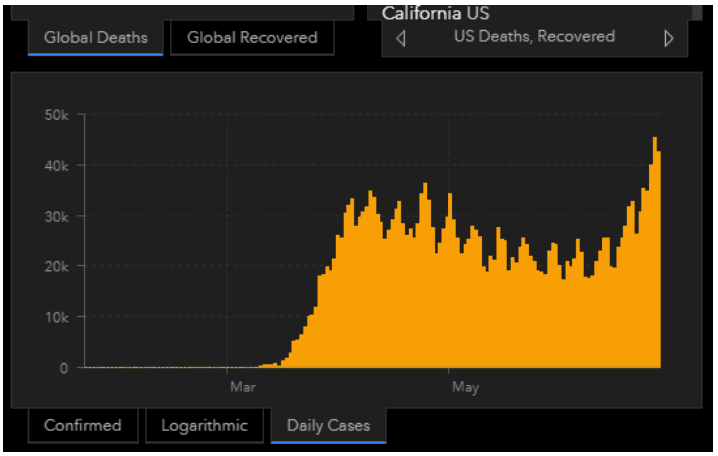The width and height of the screenshot is (718, 456).
Task: Go to previous panel with left arrow
Action: pos(401,38)
